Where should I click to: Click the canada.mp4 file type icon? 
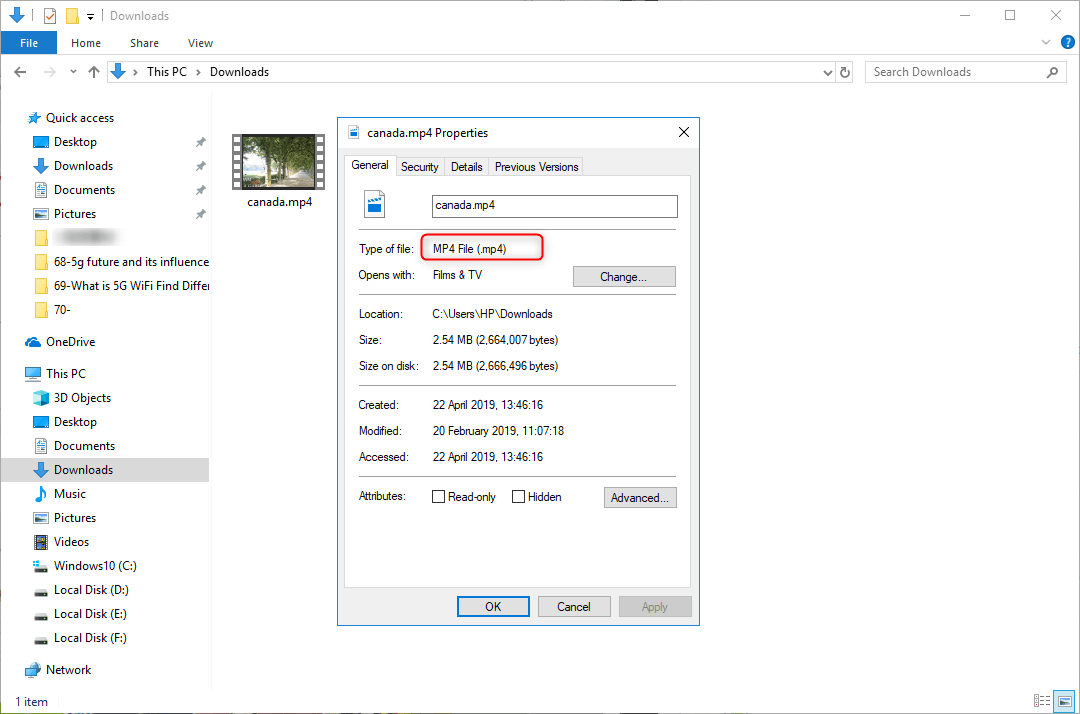[375, 204]
